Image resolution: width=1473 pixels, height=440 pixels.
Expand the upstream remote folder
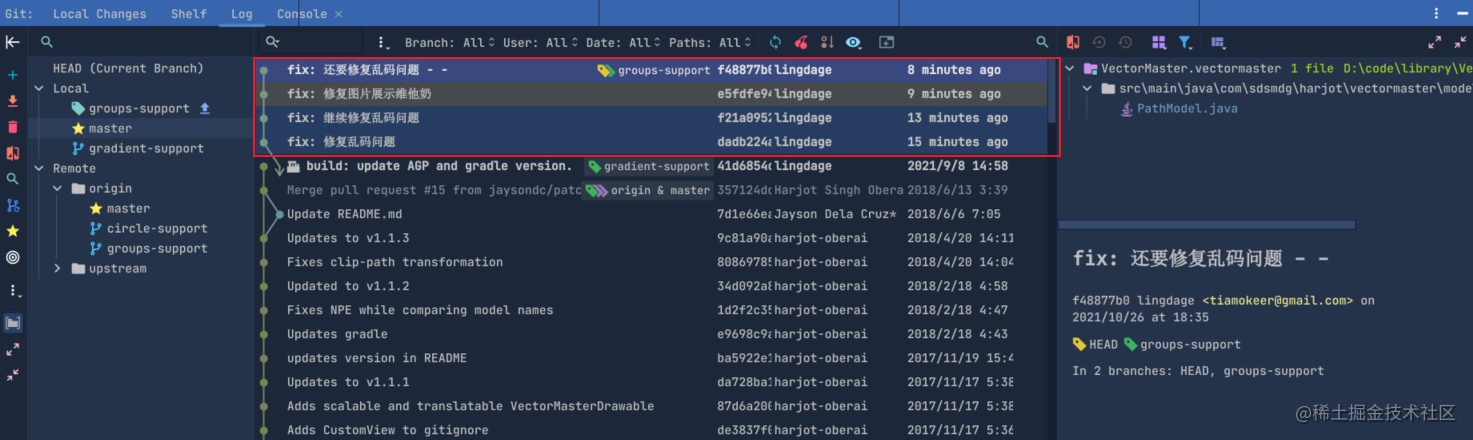point(58,268)
